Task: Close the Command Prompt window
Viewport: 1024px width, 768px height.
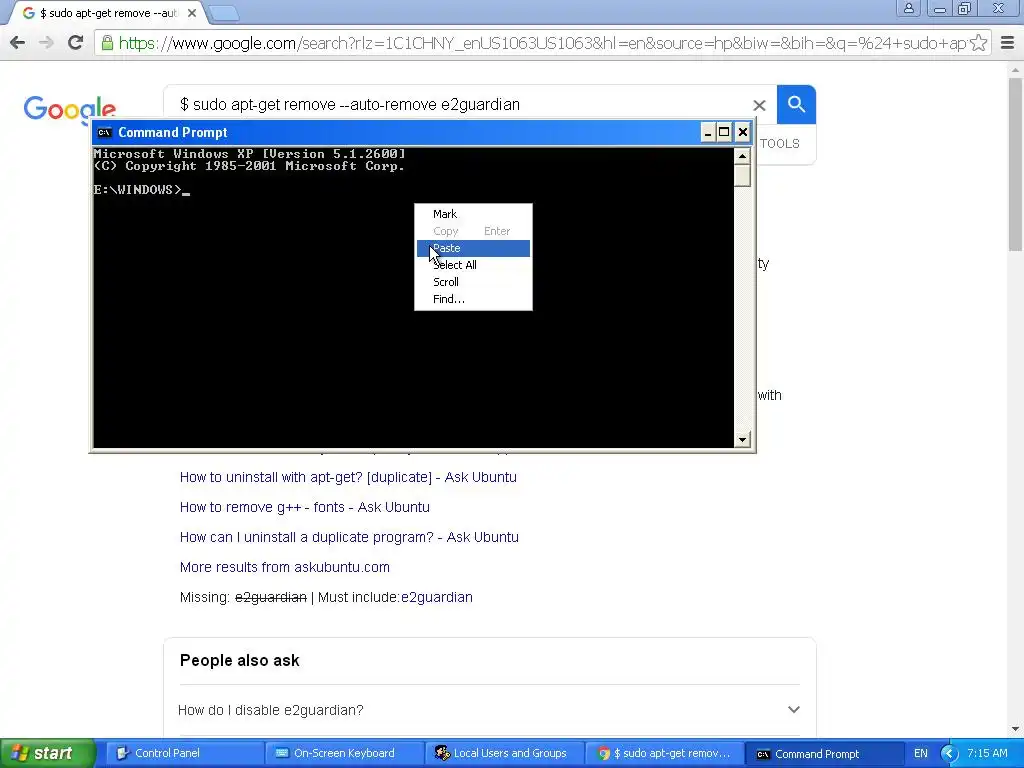Action: [743, 133]
